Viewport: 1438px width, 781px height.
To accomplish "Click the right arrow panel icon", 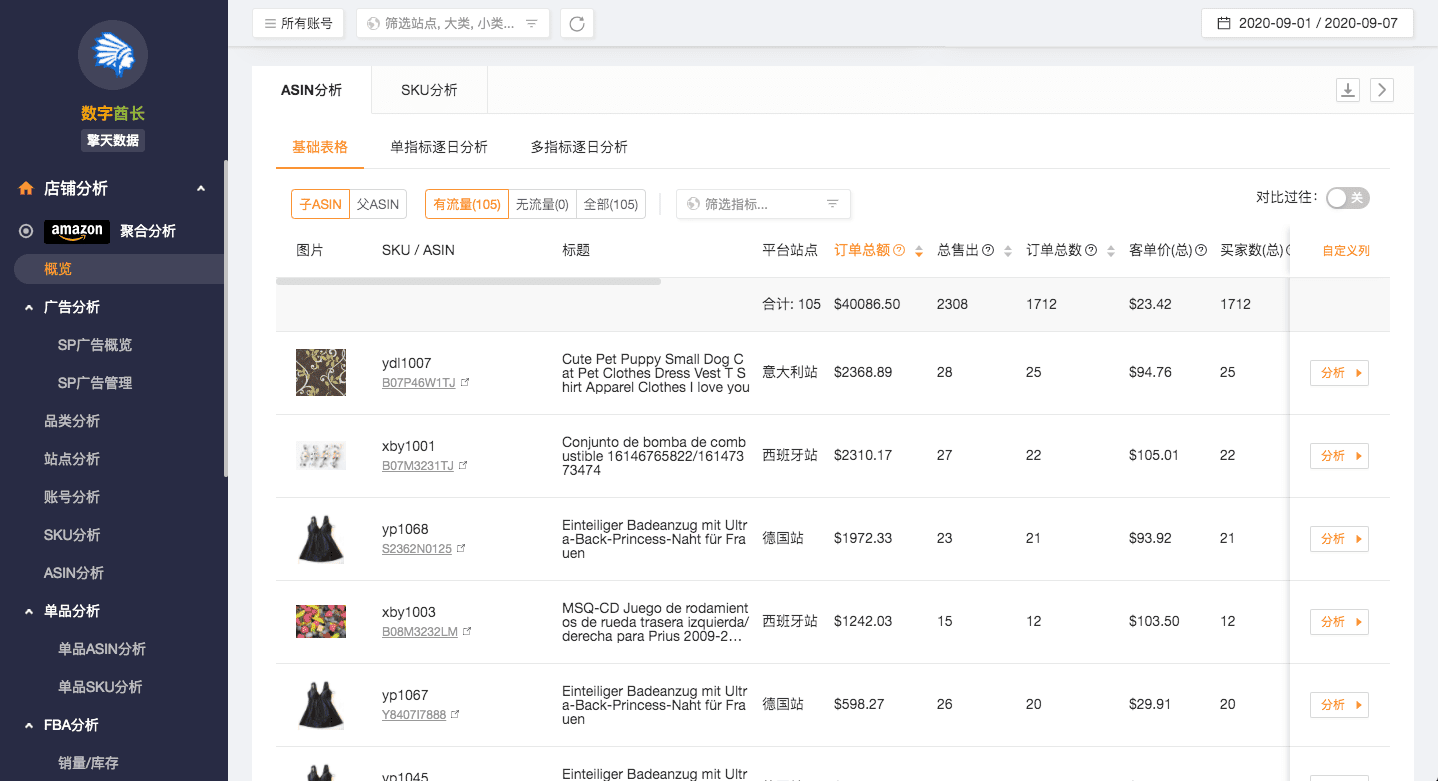I will [x=1381, y=90].
